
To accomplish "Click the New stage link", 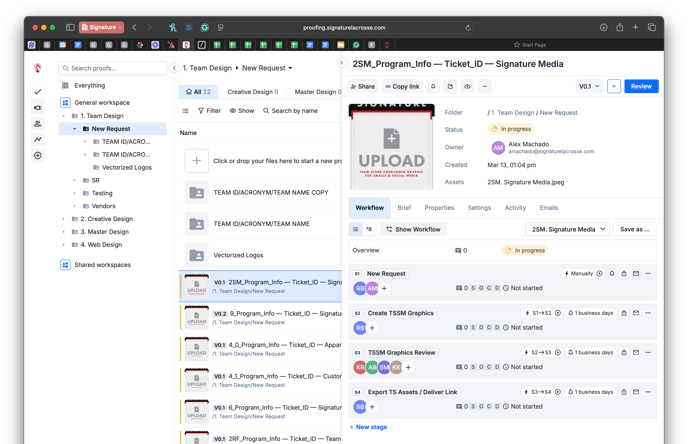I will click(368, 427).
